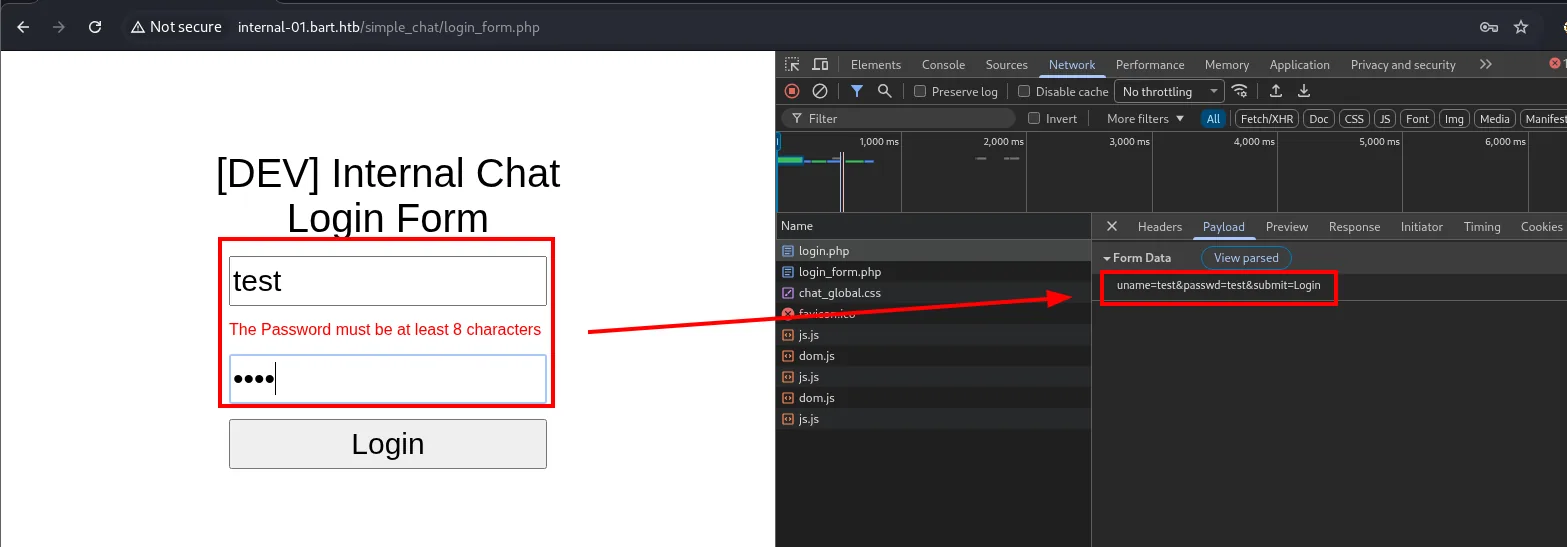Click the browser forward arrow
Viewport: 1567px width, 547px height.
pos(59,27)
